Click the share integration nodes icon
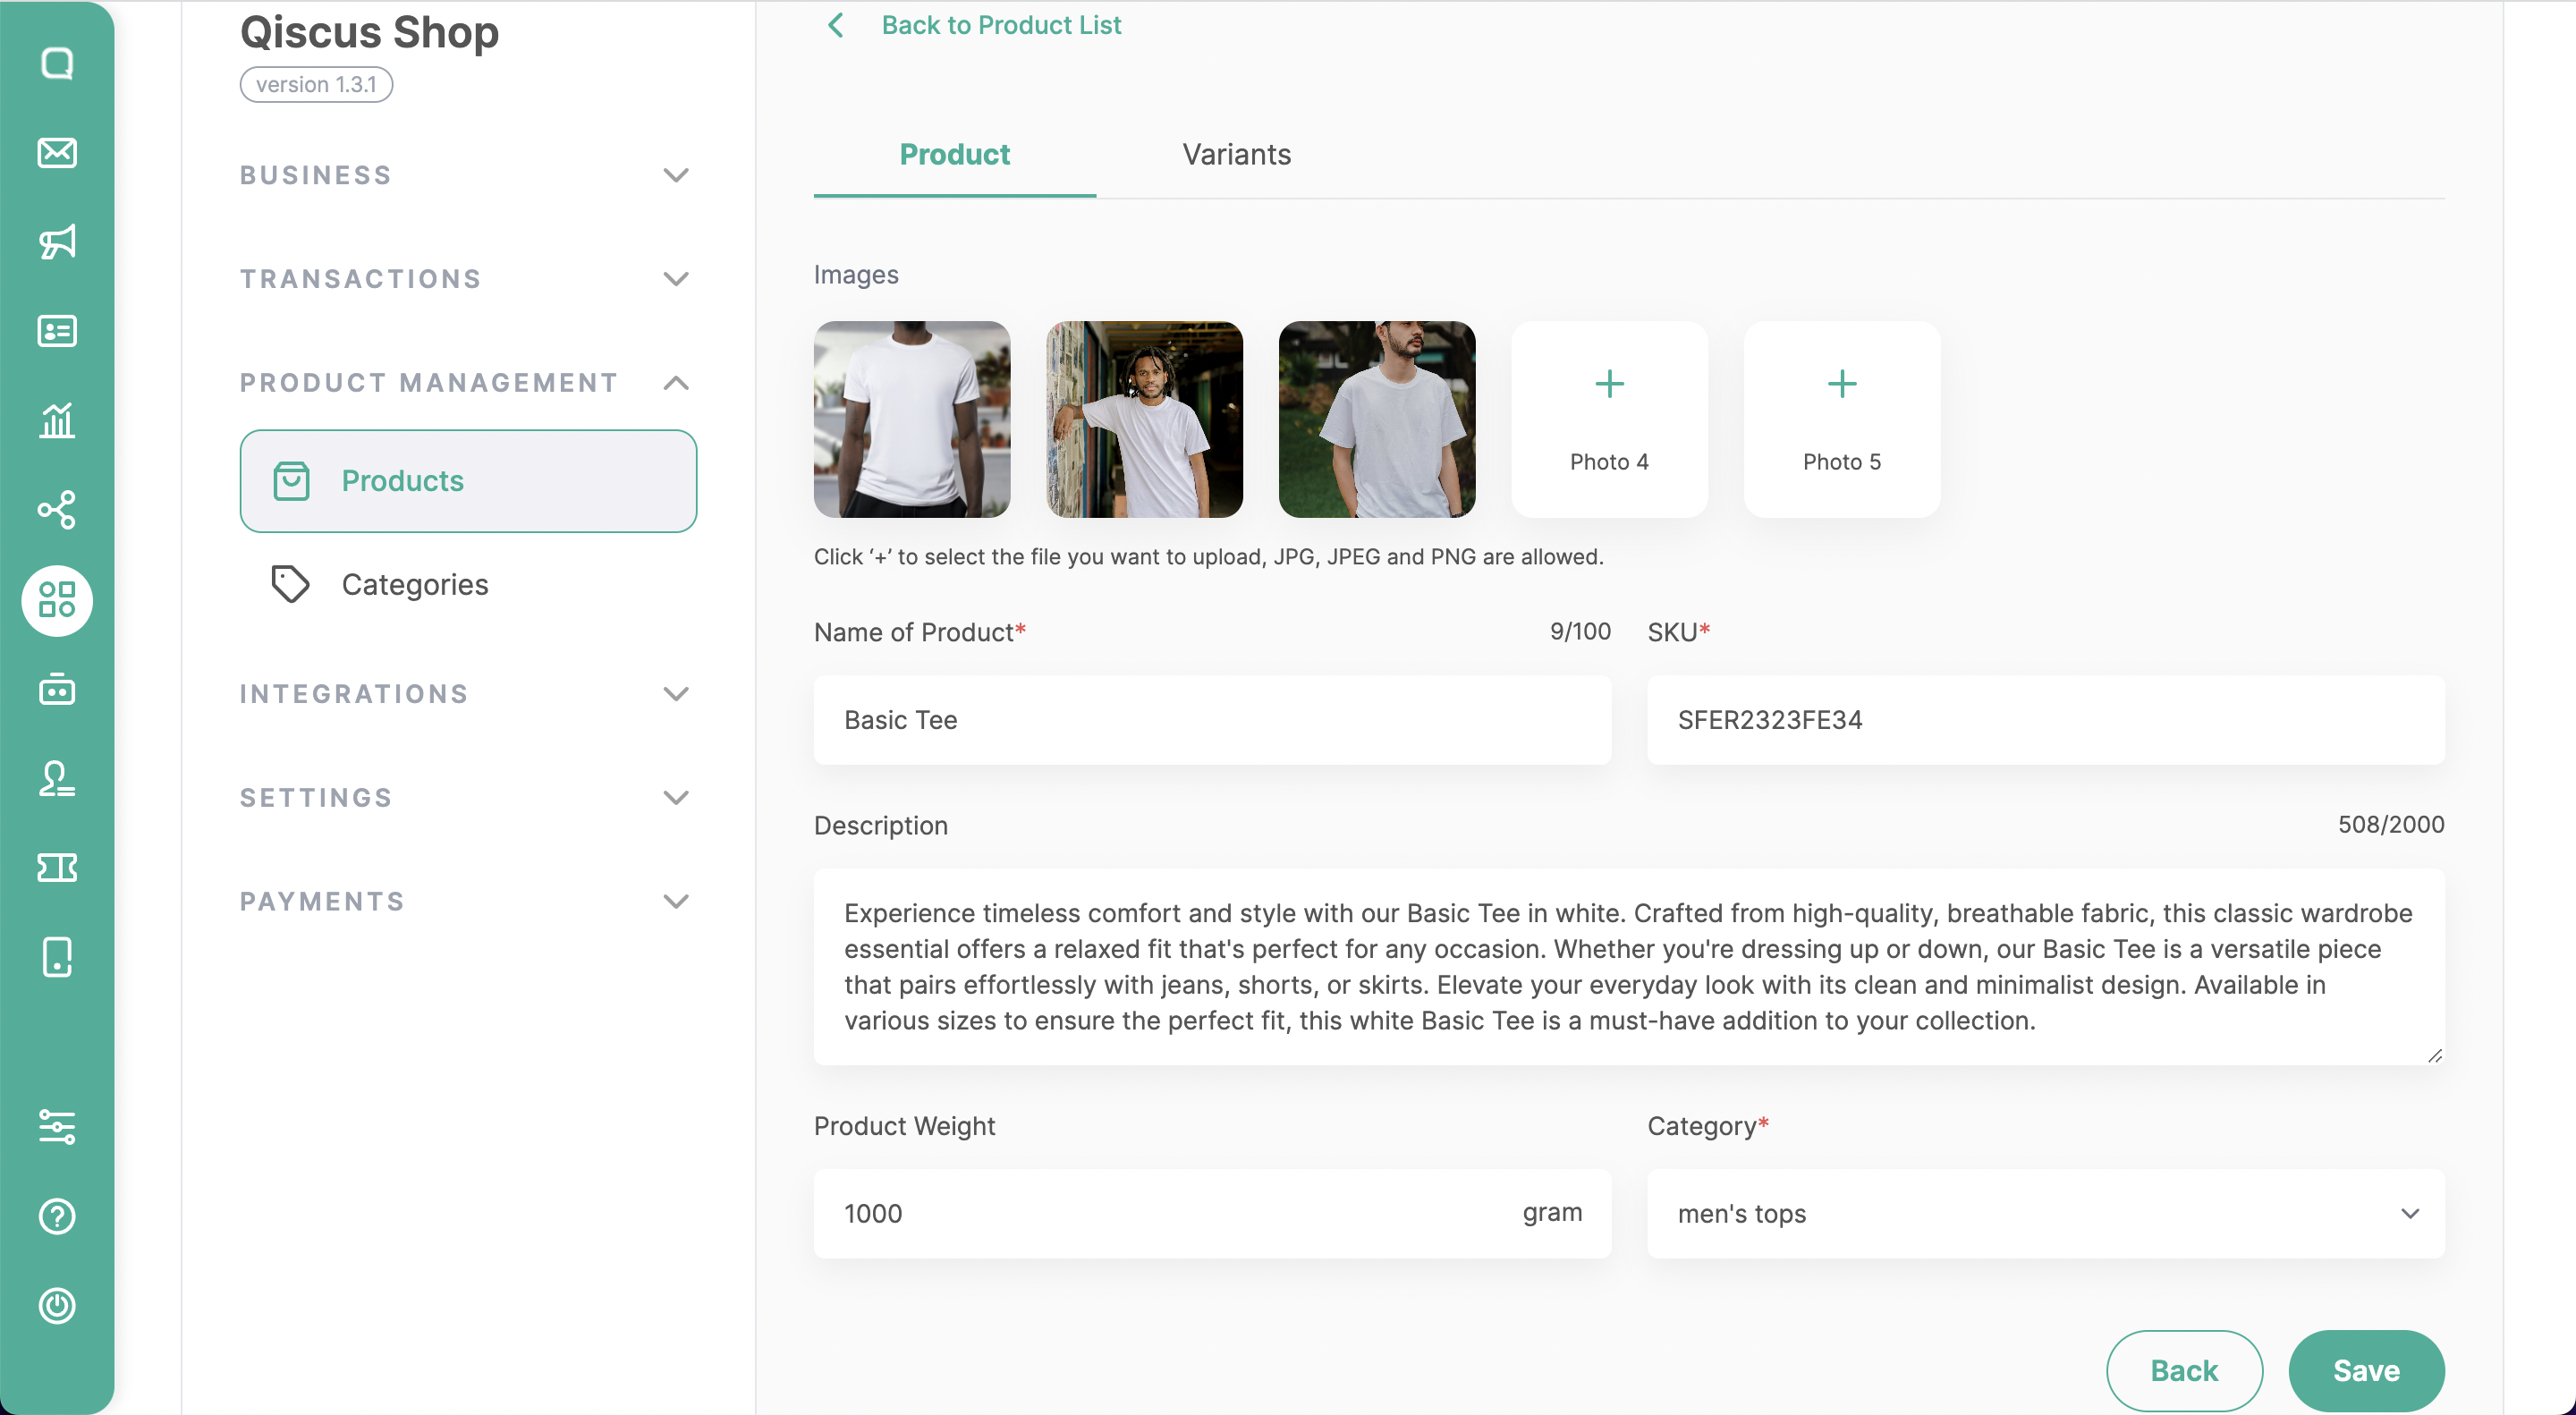The height and width of the screenshot is (1415, 2576). pyautogui.click(x=57, y=510)
